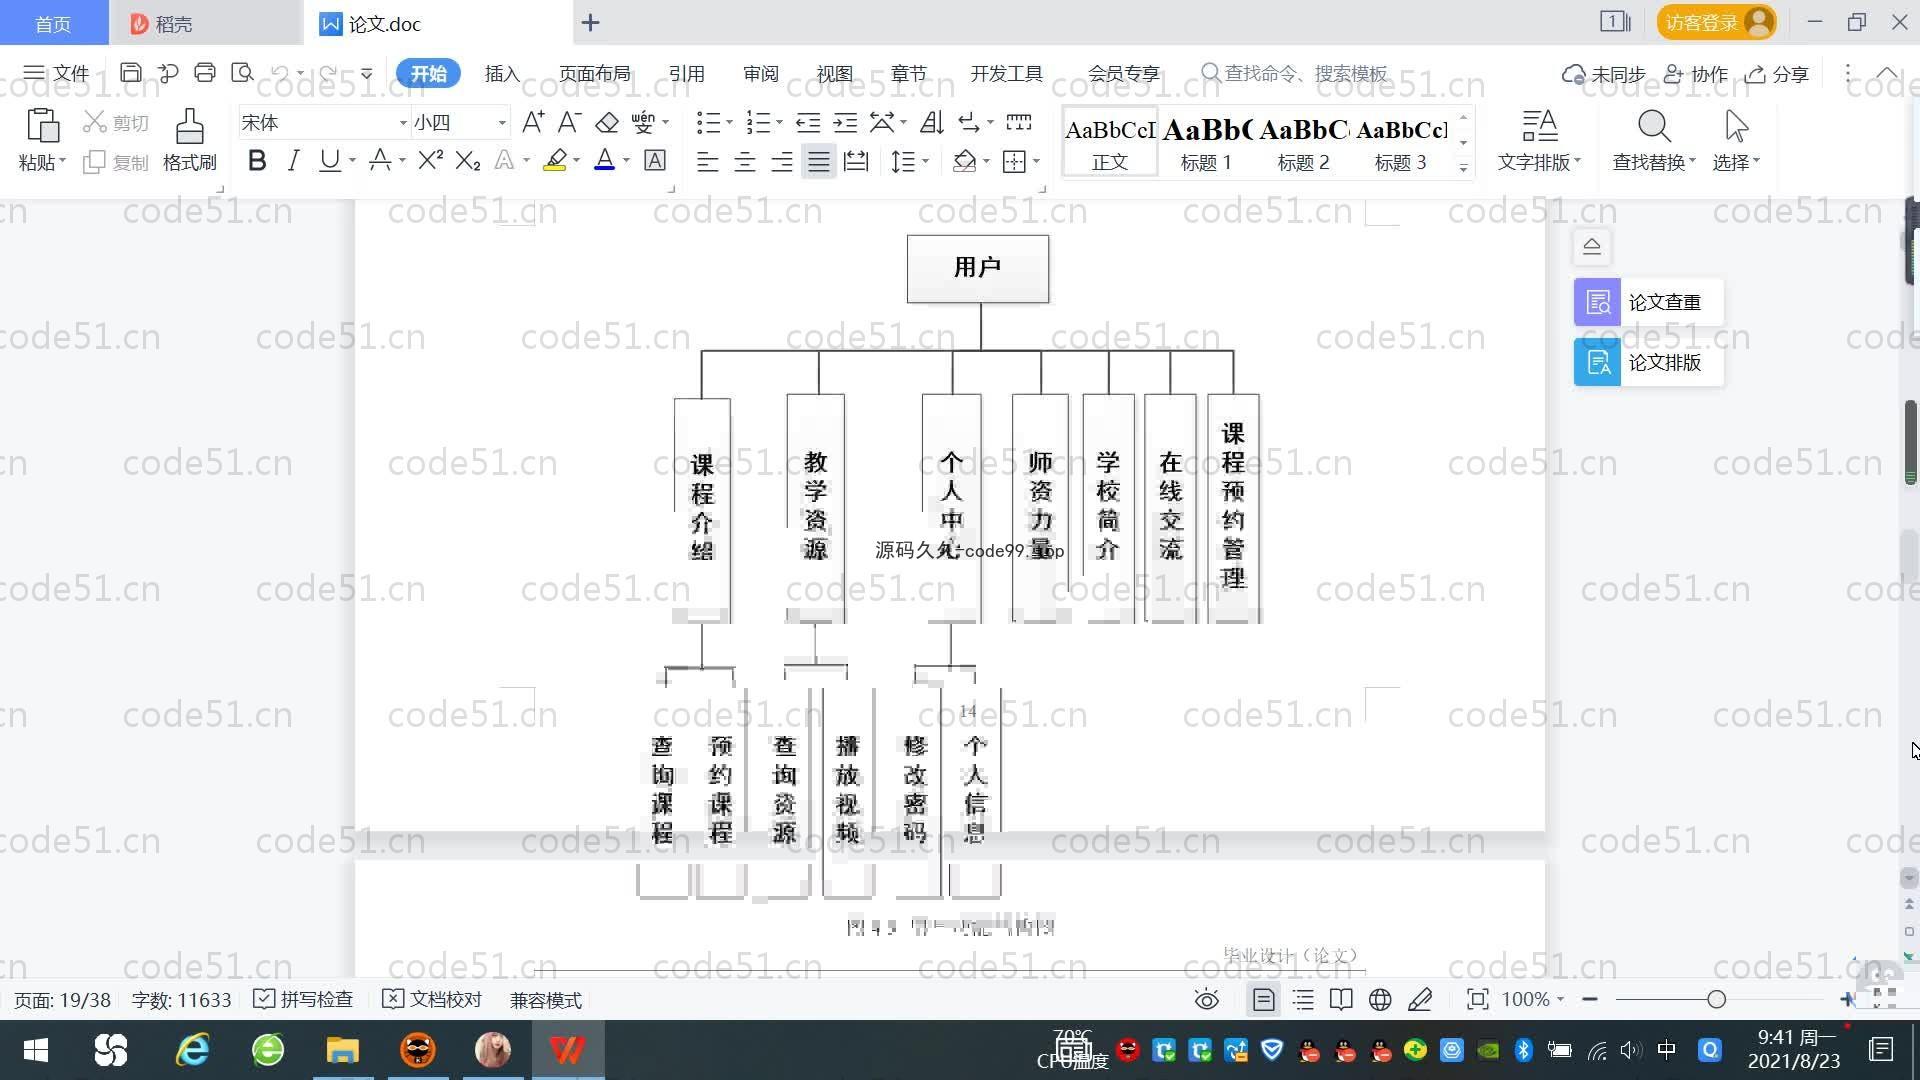
Task: Apply subscript formatting
Action: pos(468,160)
